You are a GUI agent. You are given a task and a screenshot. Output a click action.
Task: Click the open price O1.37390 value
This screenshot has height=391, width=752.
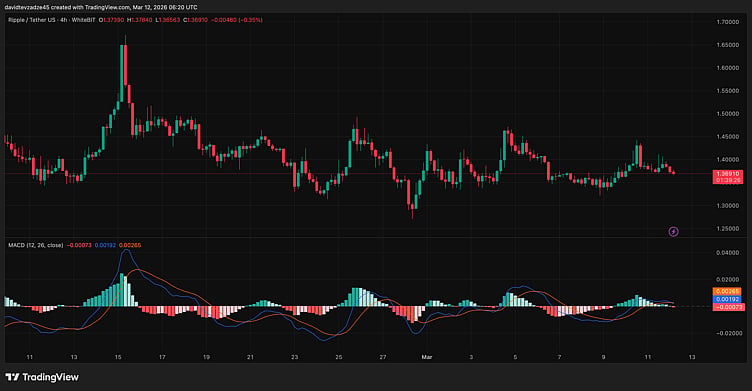[x=111, y=20]
